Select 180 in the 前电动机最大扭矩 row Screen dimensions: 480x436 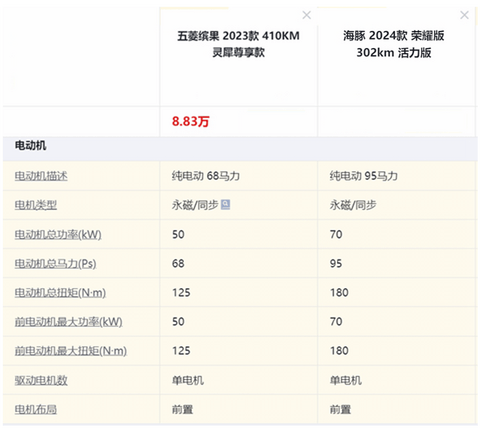point(339,351)
